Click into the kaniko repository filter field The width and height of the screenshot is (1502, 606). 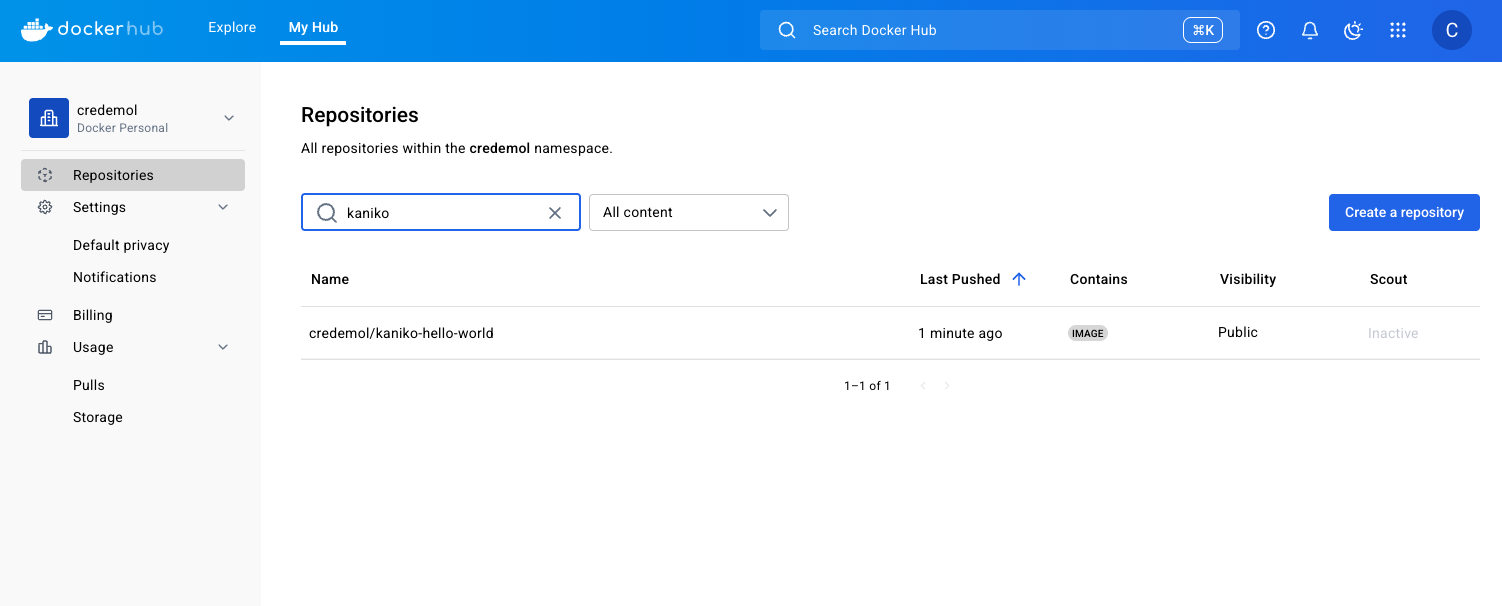pos(441,212)
